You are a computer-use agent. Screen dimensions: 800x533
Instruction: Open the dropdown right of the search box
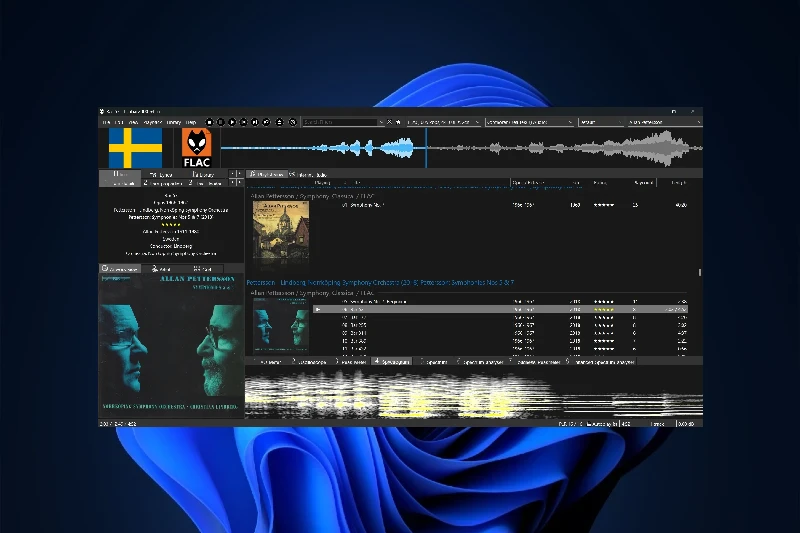tap(440, 122)
